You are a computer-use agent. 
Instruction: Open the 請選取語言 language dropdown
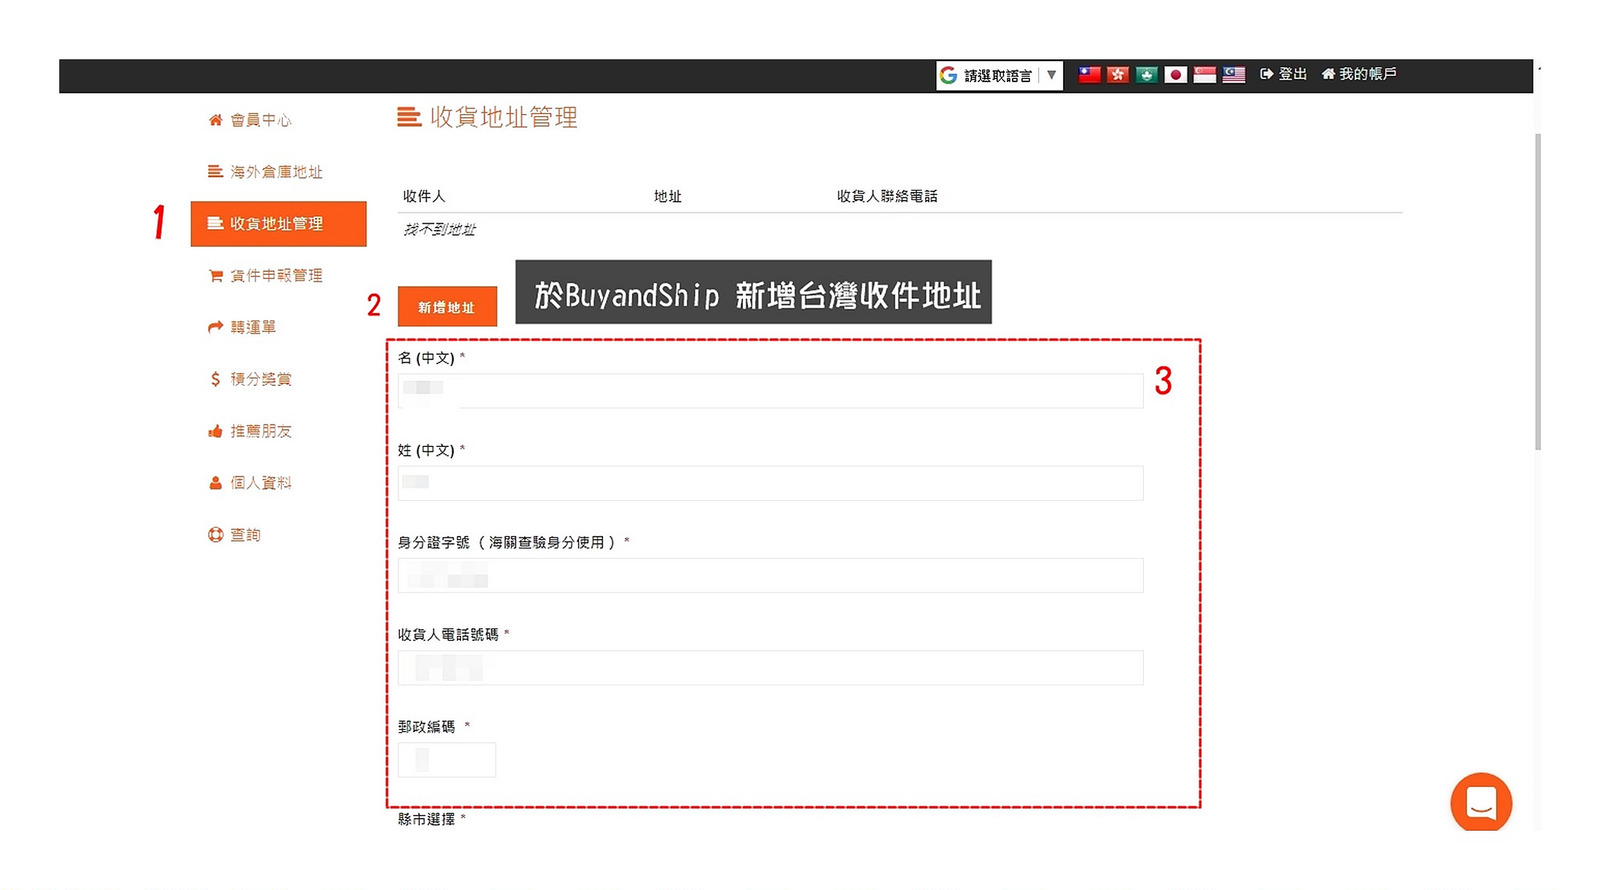click(x=998, y=76)
